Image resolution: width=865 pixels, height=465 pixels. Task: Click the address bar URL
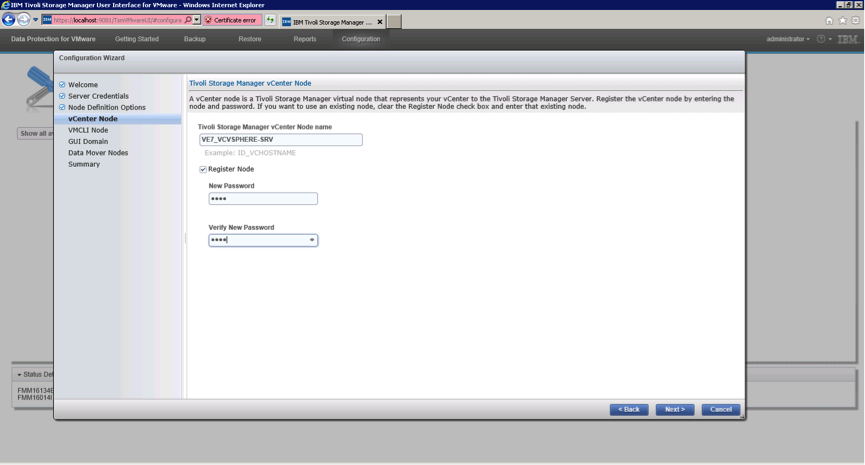pos(118,20)
